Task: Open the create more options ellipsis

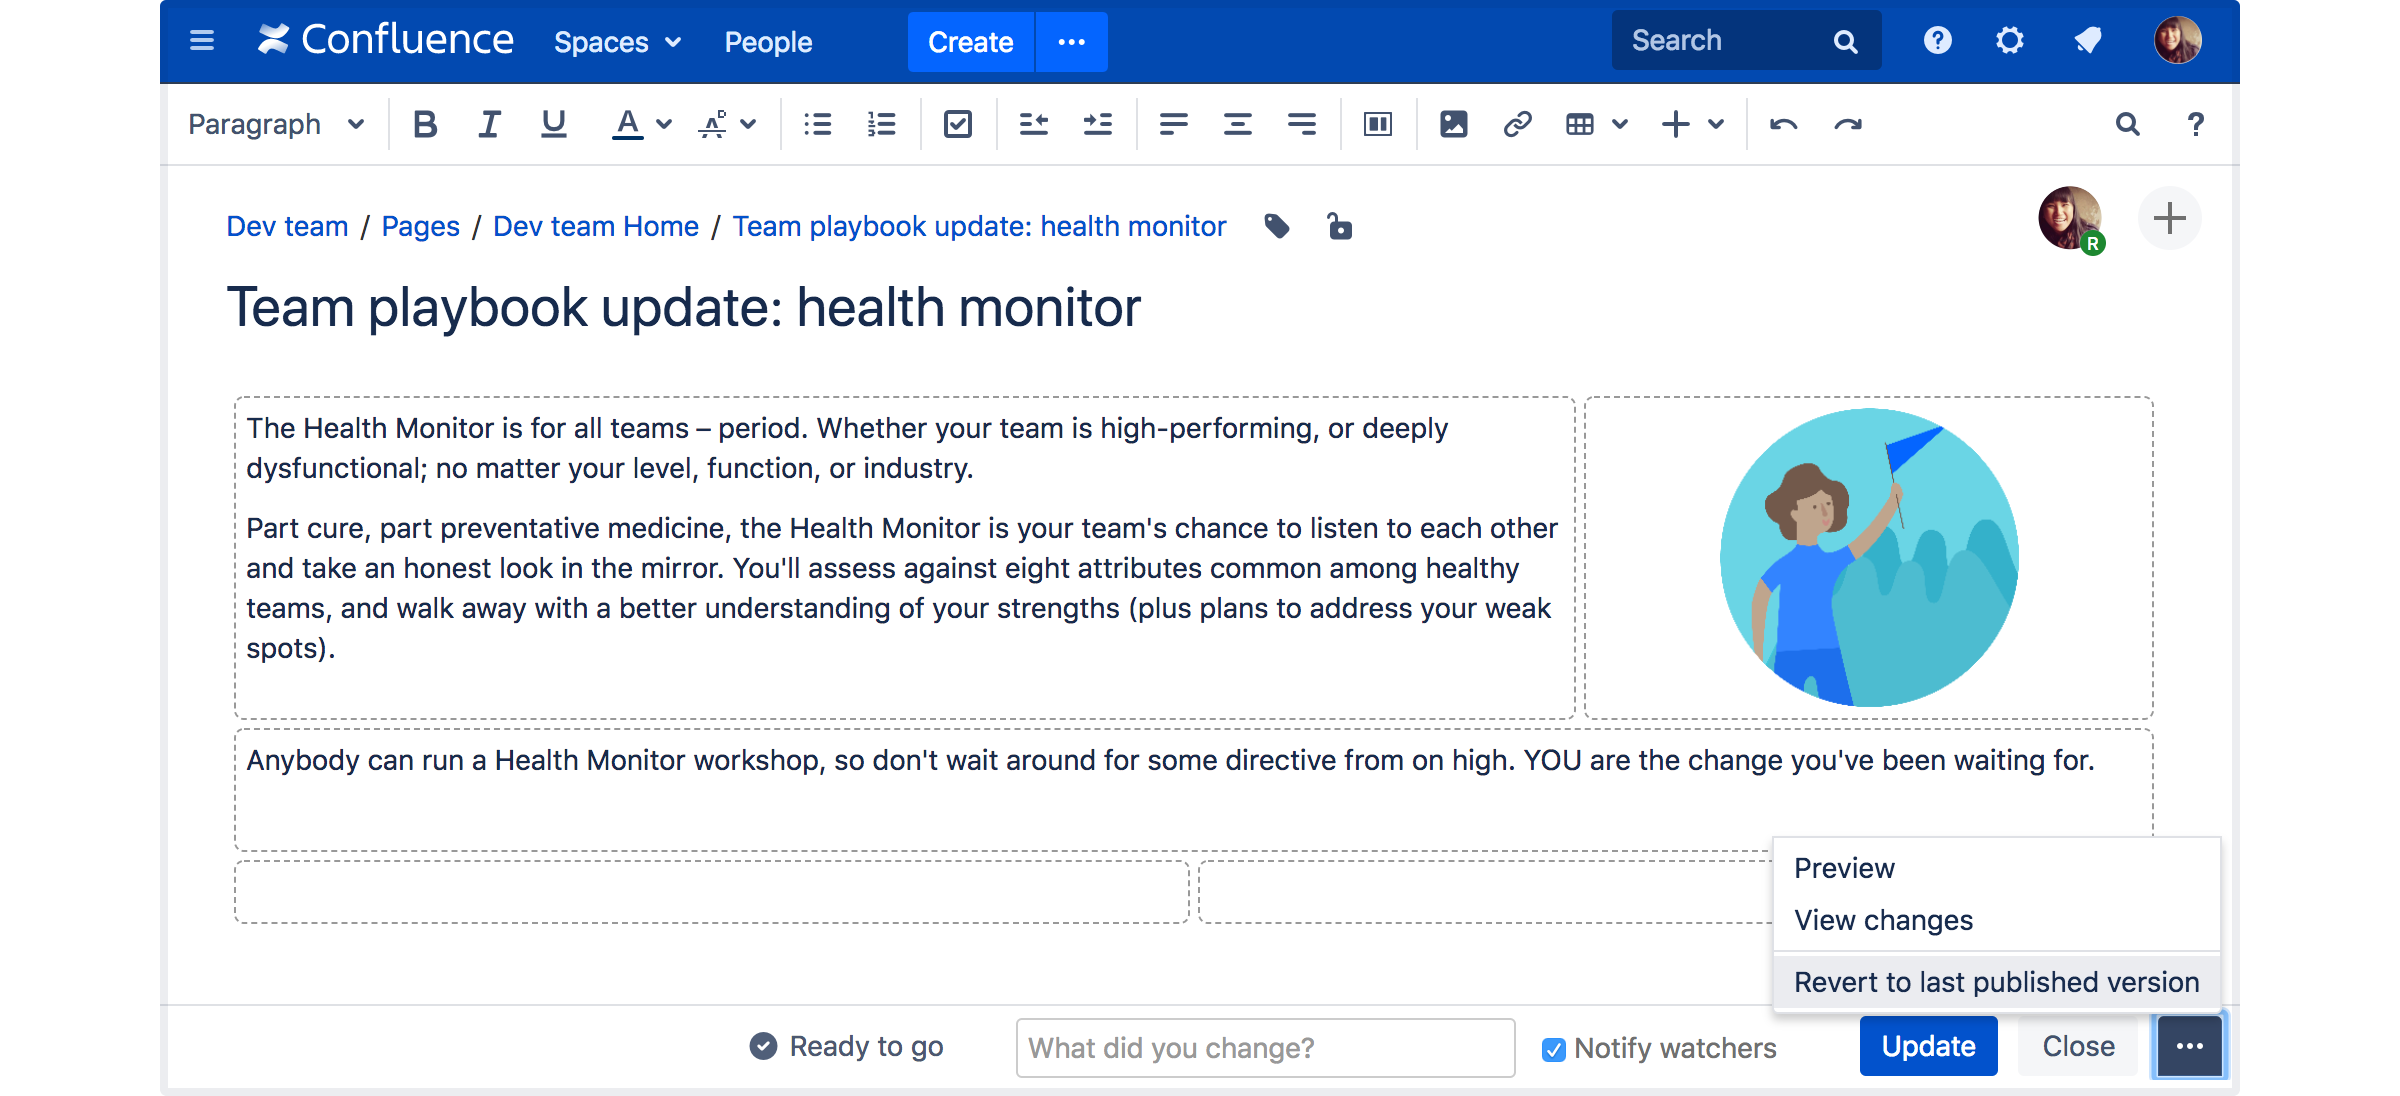Action: (x=1072, y=42)
